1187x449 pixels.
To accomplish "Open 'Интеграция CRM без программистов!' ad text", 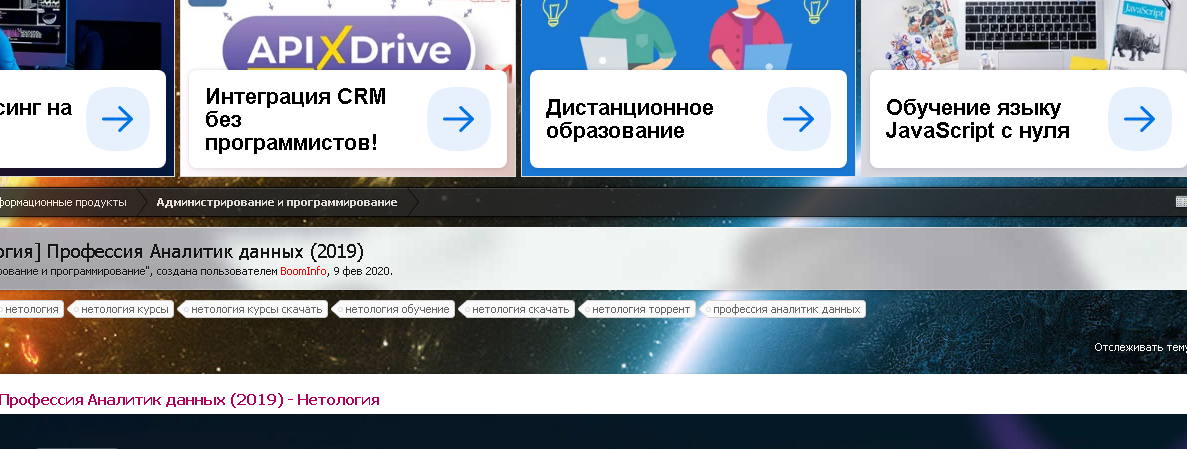I will pyautogui.click(x=296, y=119).
